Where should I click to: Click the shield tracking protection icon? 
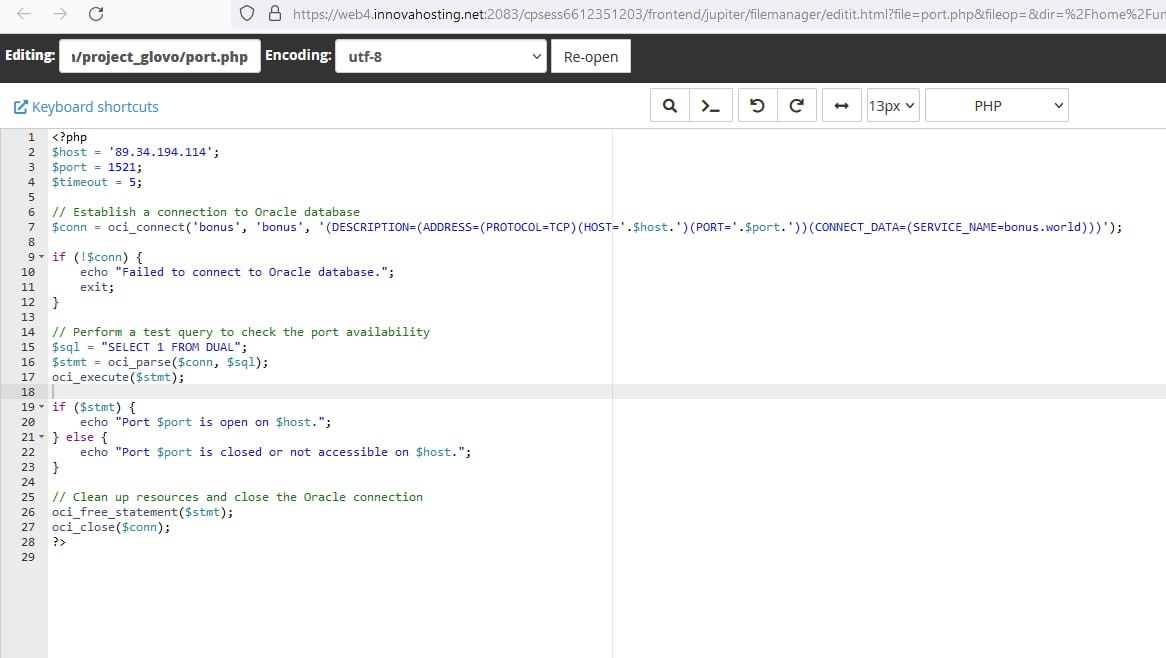pyautogui.click(x=247, y=13)
